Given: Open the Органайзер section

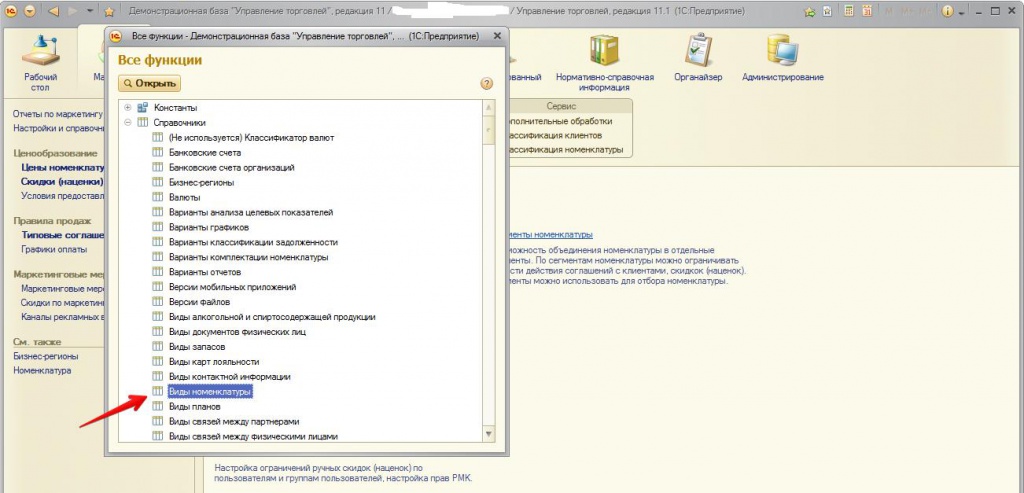Looking at the screenshot, I should coord(698,59).
